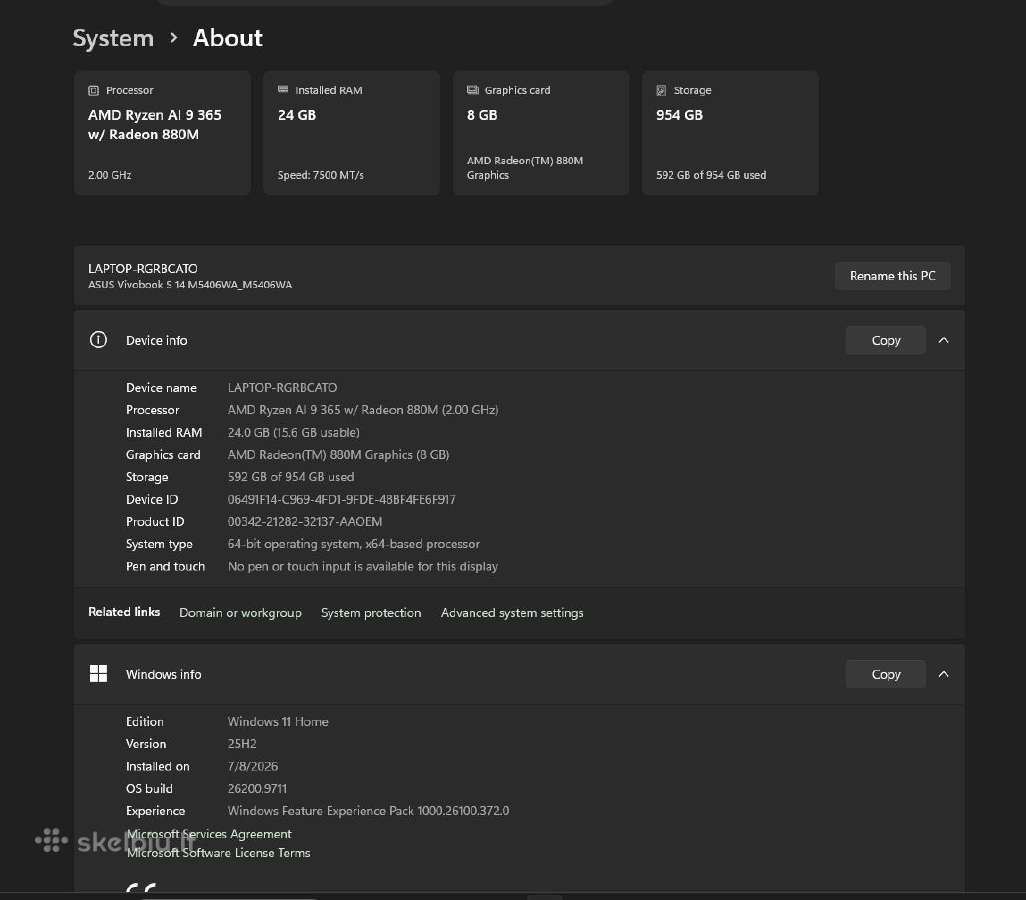
Task: Click the Processor chip icon in the top card
Action: (x=94, y=90)
